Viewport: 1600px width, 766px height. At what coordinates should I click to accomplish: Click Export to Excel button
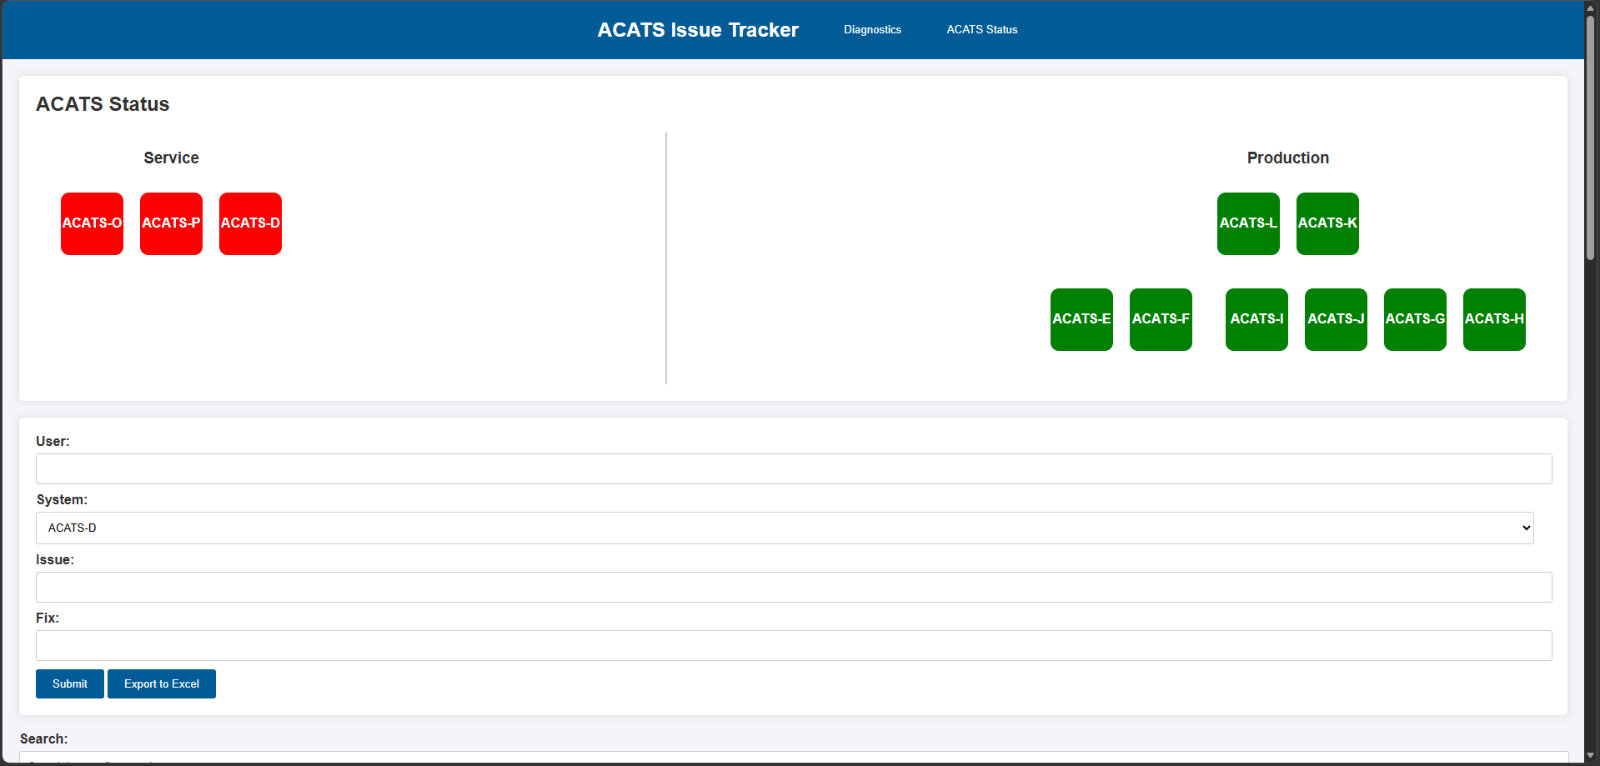162,684
